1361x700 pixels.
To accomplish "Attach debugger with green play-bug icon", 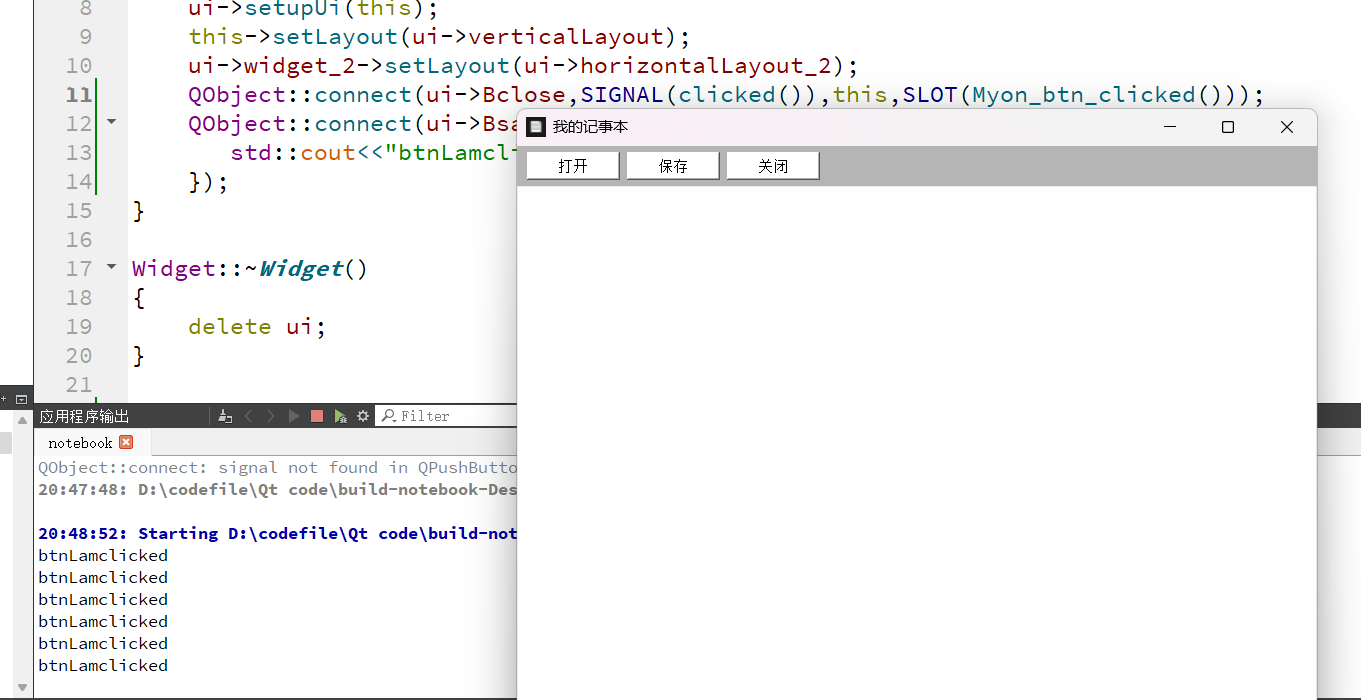I will [341, 416].
